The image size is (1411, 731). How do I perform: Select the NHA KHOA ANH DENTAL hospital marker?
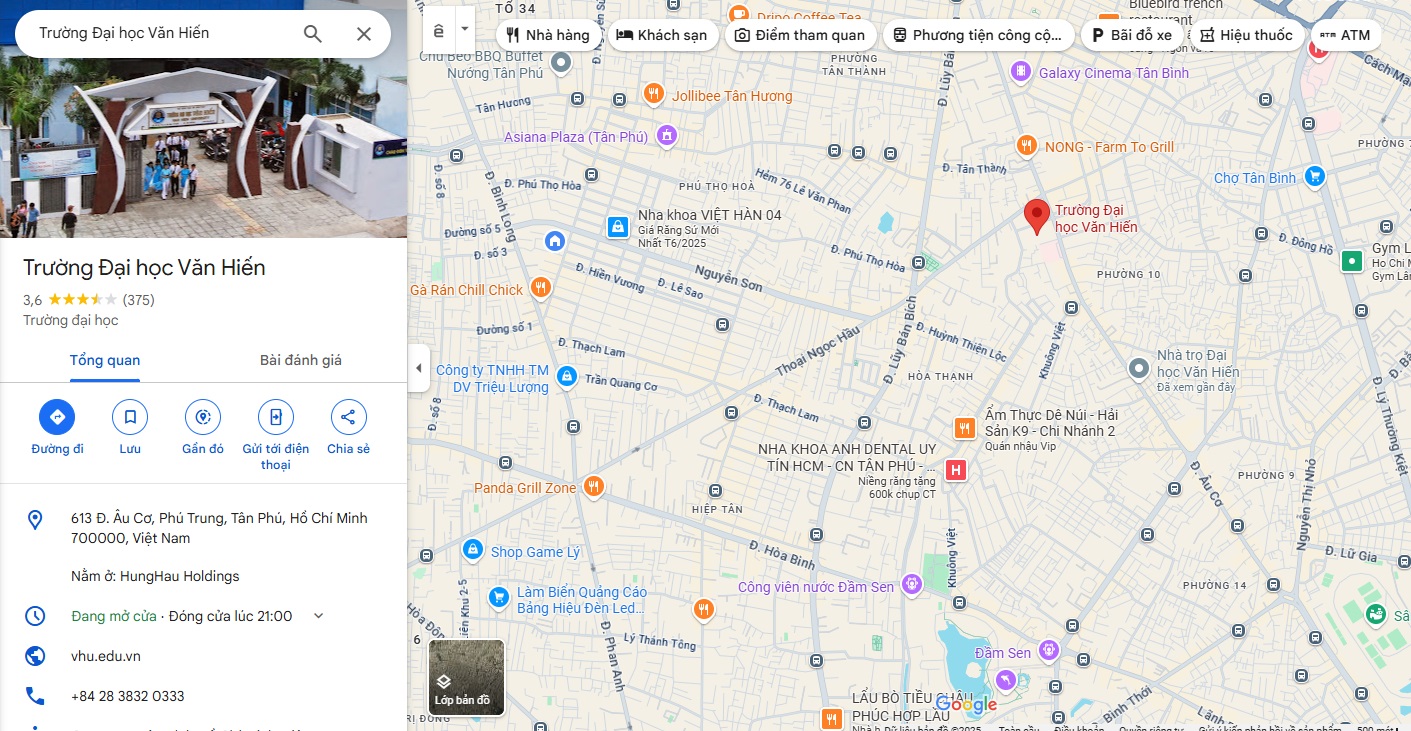pos(956,469)
